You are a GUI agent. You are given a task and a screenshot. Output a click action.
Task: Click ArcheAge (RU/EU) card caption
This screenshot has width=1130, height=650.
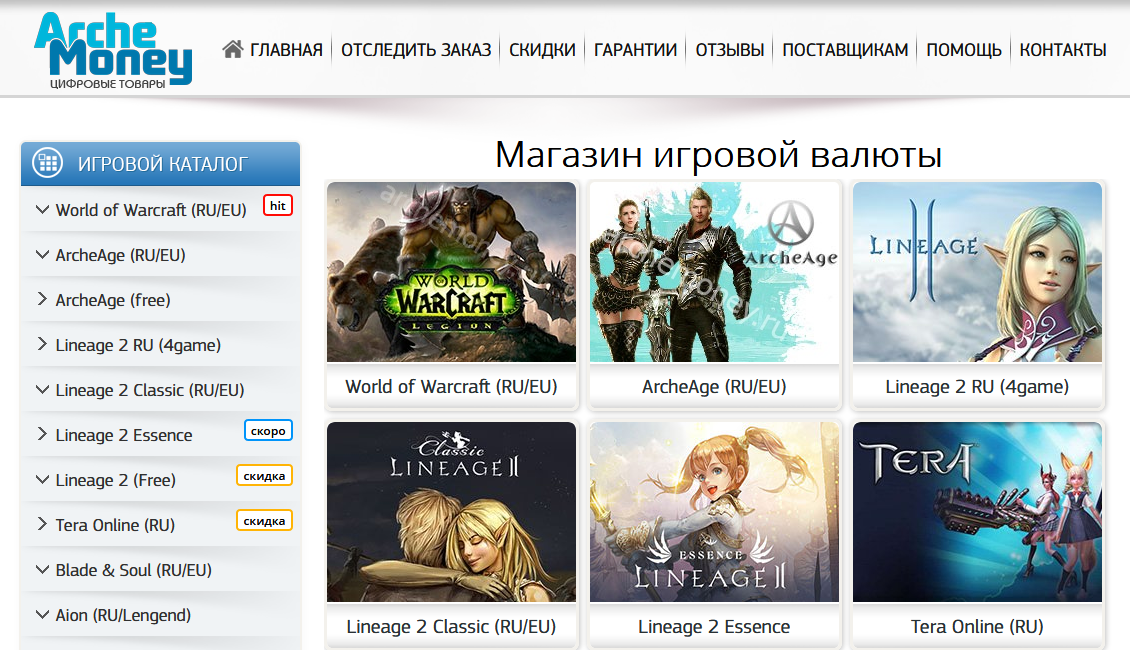coord(714,387)
